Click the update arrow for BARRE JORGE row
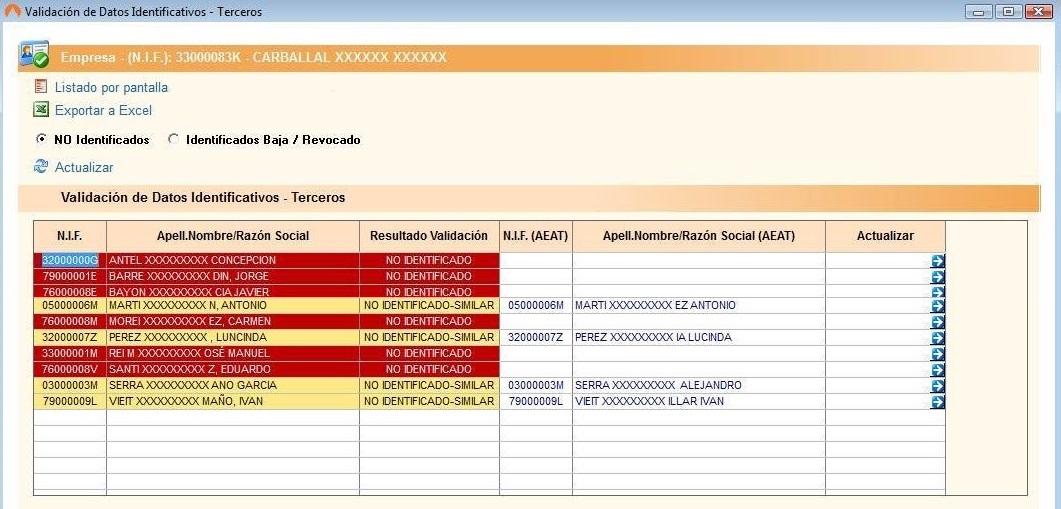 (937, 277)
